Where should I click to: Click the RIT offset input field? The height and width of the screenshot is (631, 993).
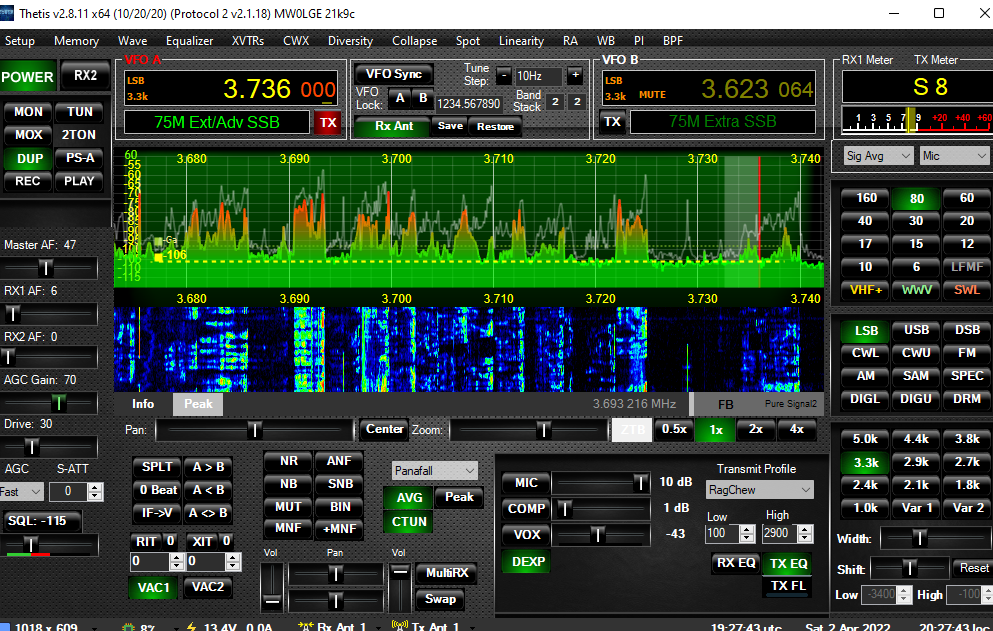[150, 562]
